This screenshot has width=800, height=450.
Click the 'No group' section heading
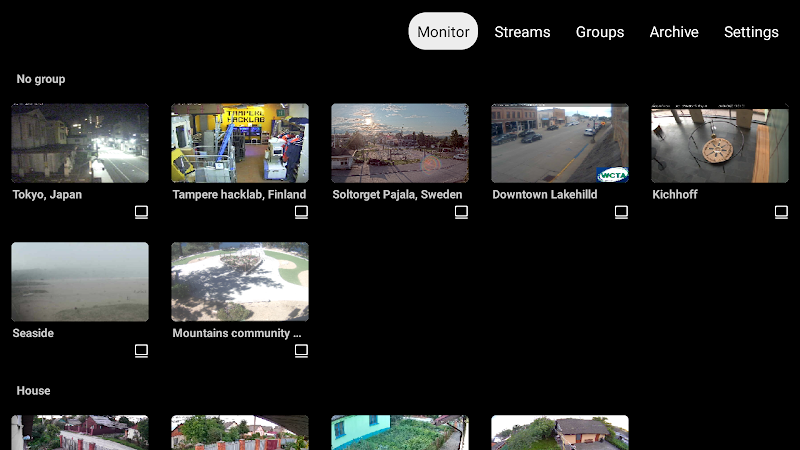[41, 79]
